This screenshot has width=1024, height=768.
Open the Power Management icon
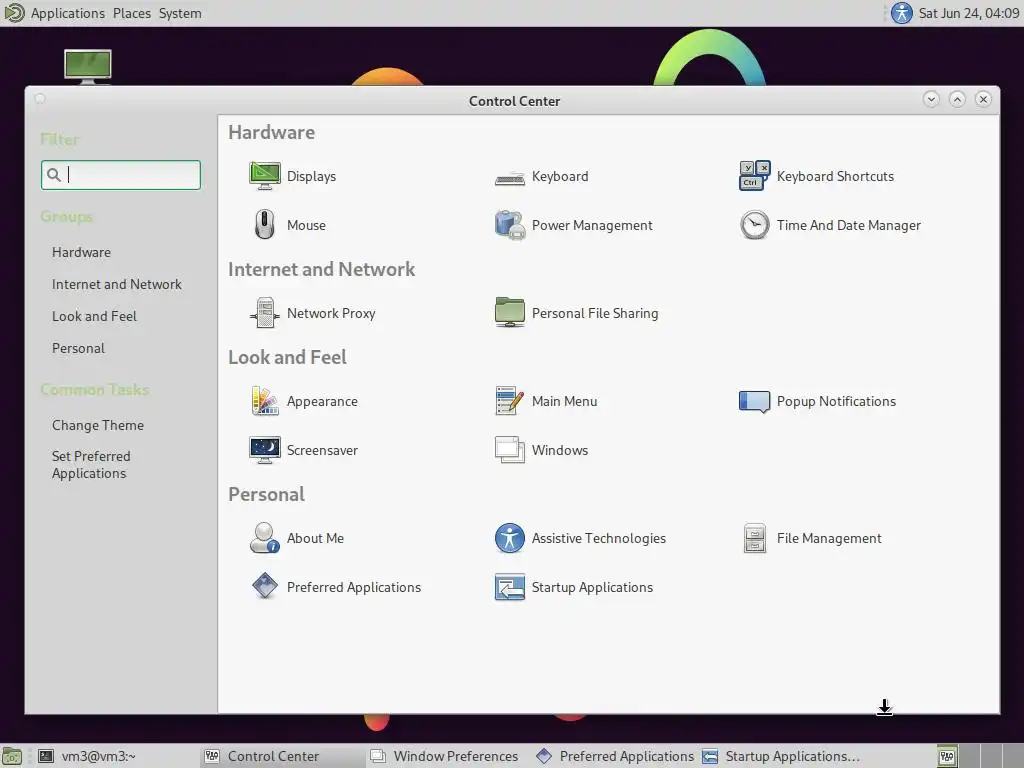pos(509,225)
